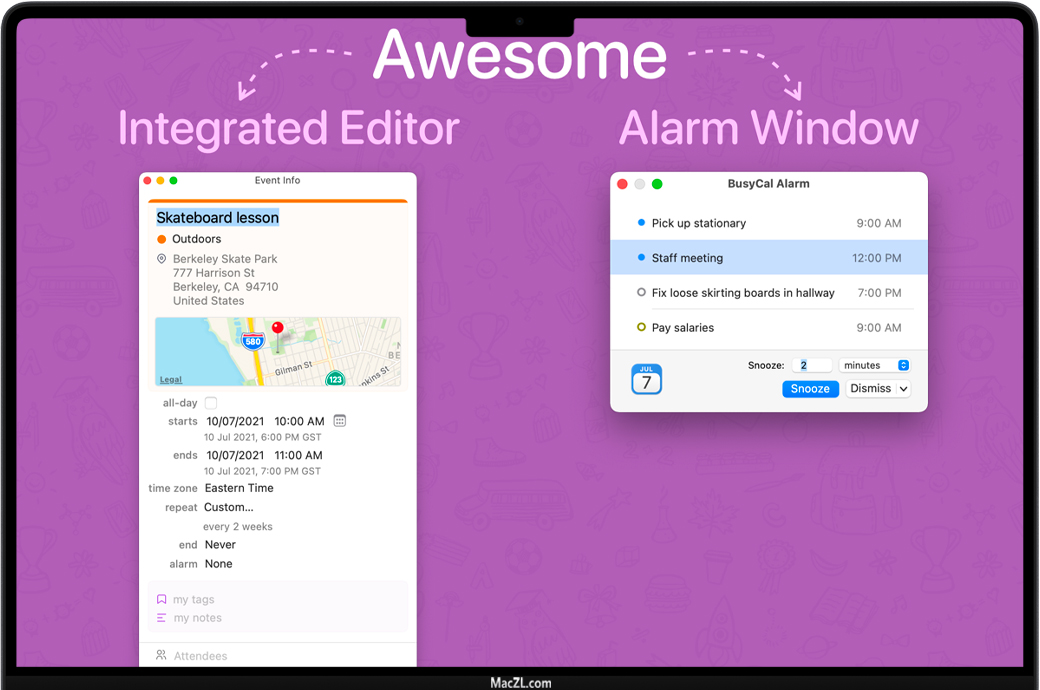
Task: Open the snooze minutes unit dropdown
Action: click(875, 366)
